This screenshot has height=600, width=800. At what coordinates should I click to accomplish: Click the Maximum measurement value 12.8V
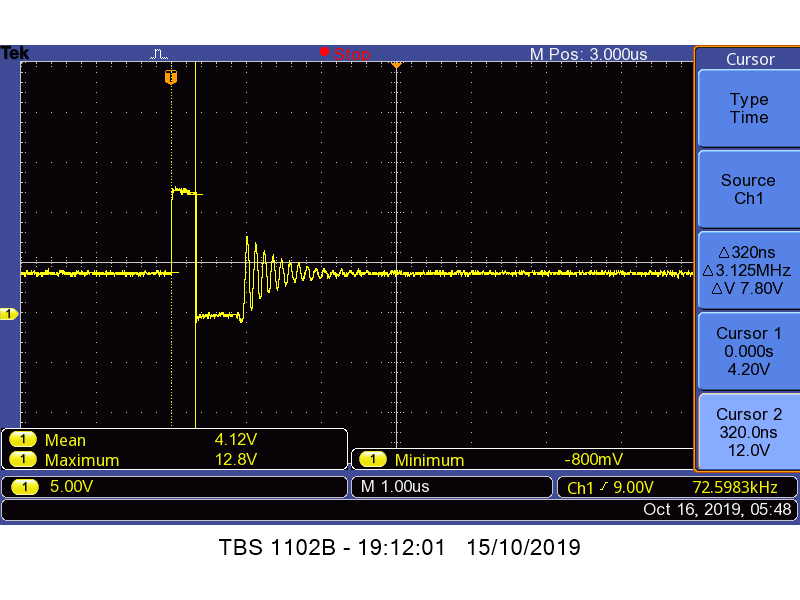(236, 459)
